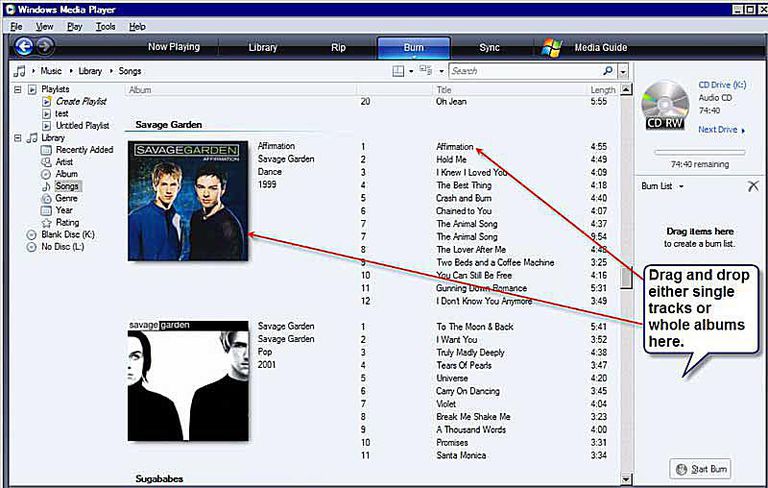
Task: Select the track "Hold Me"
Action: tap(451, 159)
